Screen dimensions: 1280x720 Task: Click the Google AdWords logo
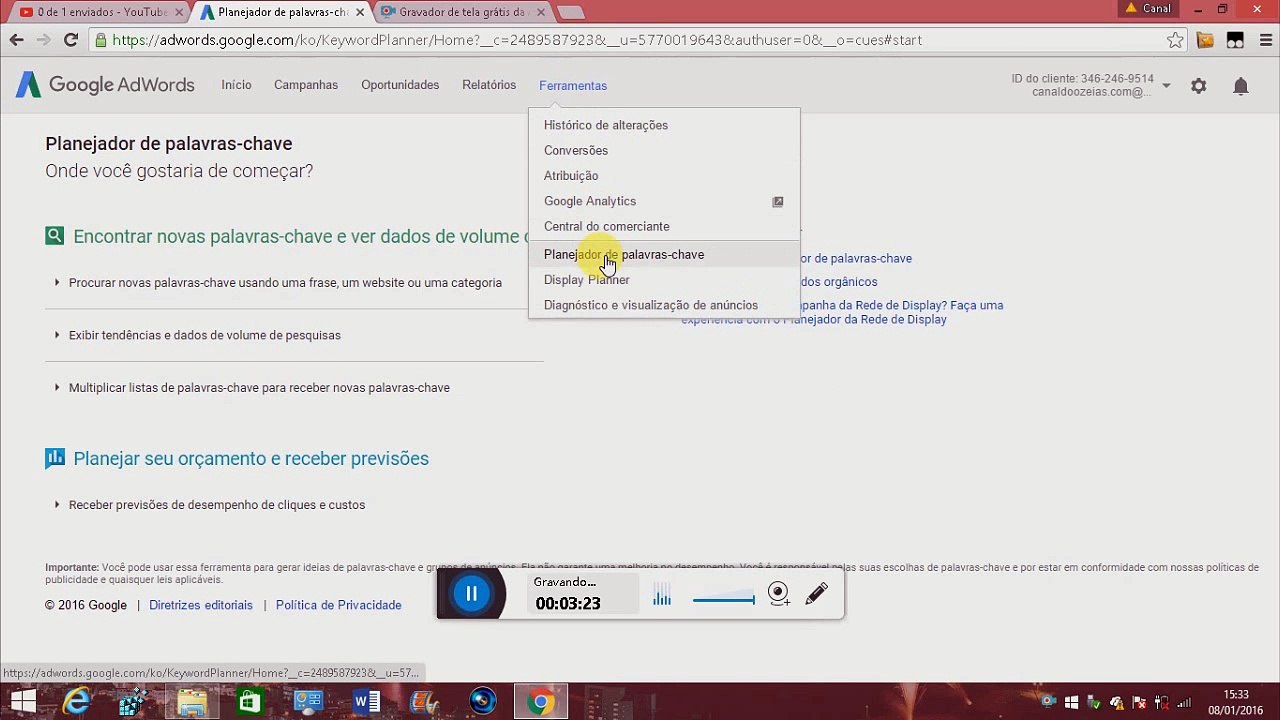[105, 85]
